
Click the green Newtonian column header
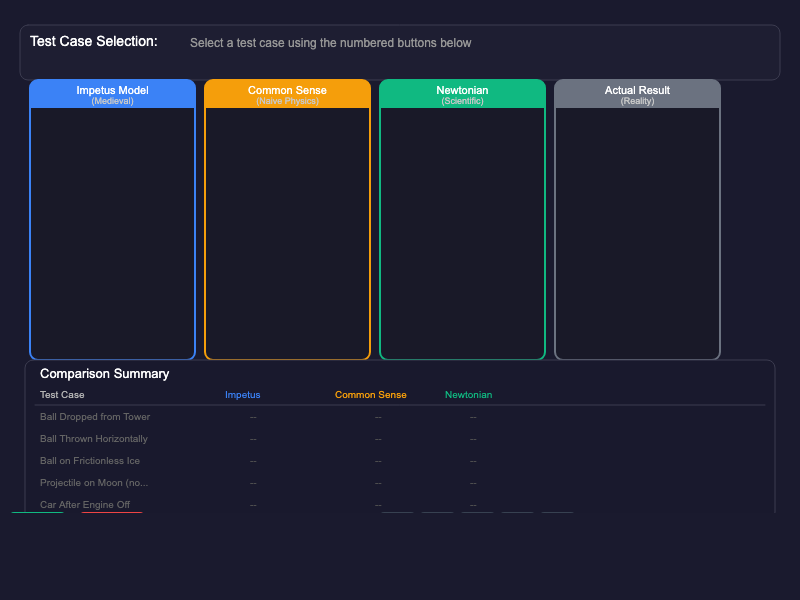[x=468, y=395]
